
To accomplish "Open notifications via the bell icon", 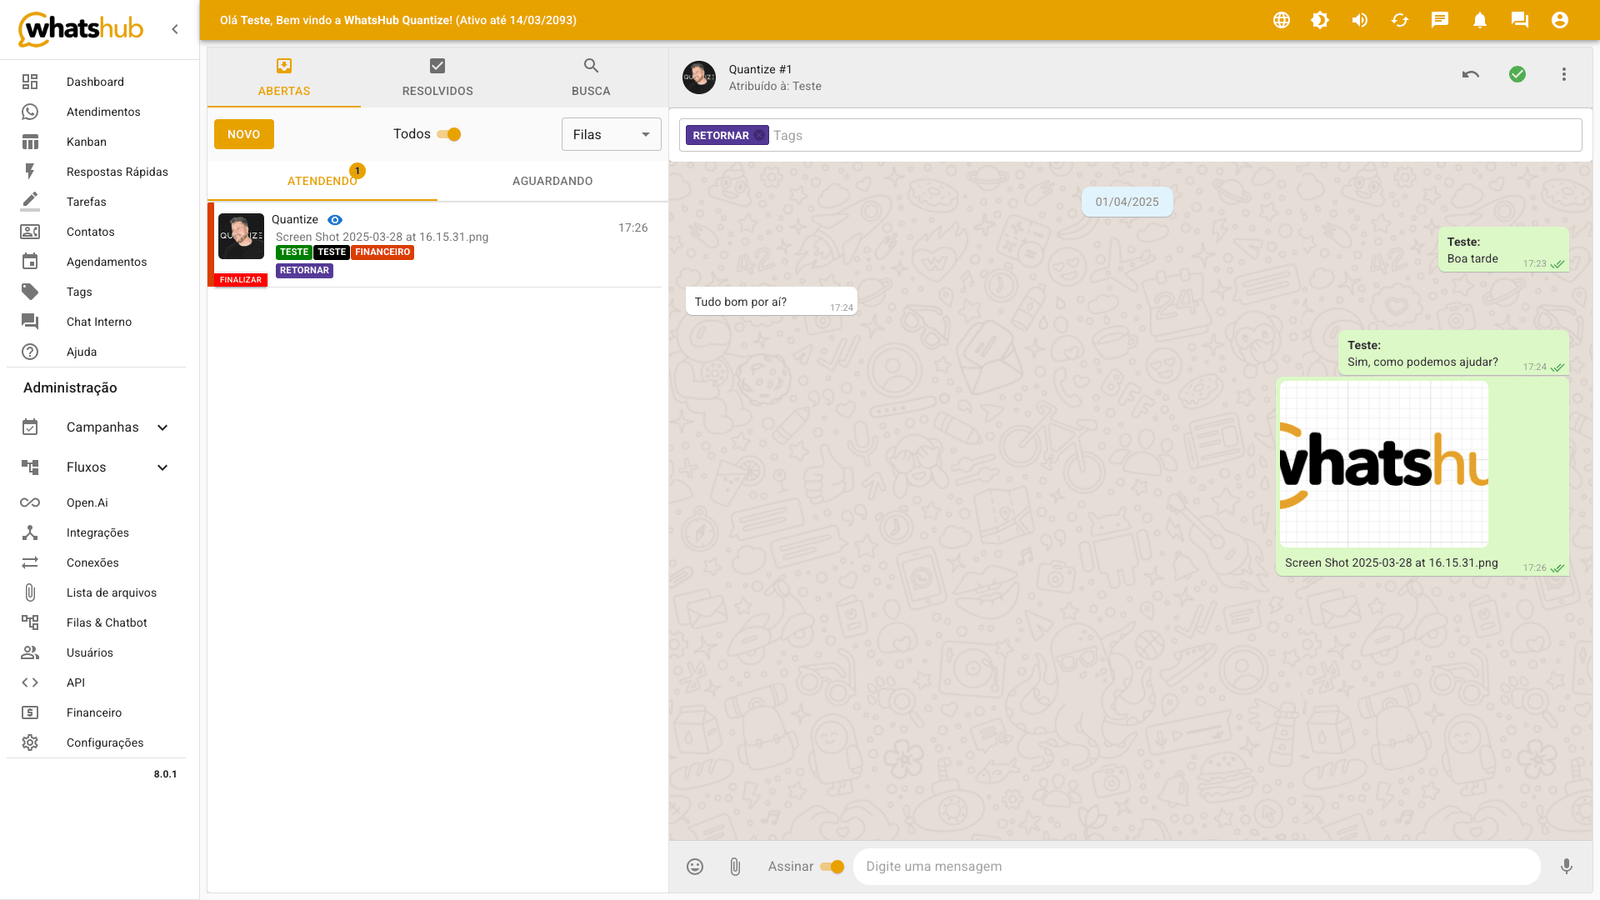I will tap(1479, 19).
